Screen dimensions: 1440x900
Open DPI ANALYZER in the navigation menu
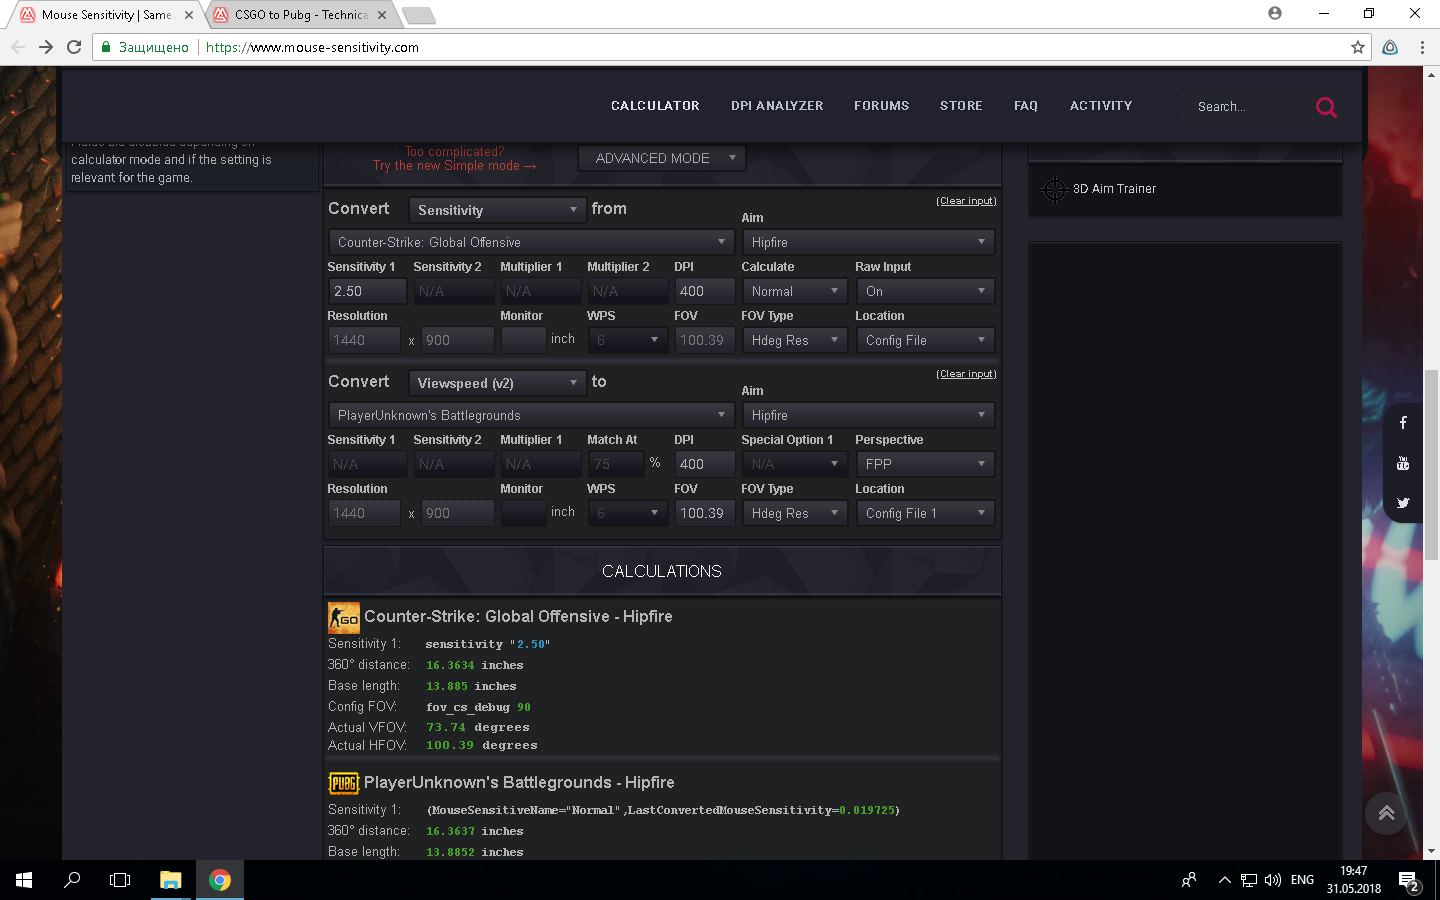[777, 106]
